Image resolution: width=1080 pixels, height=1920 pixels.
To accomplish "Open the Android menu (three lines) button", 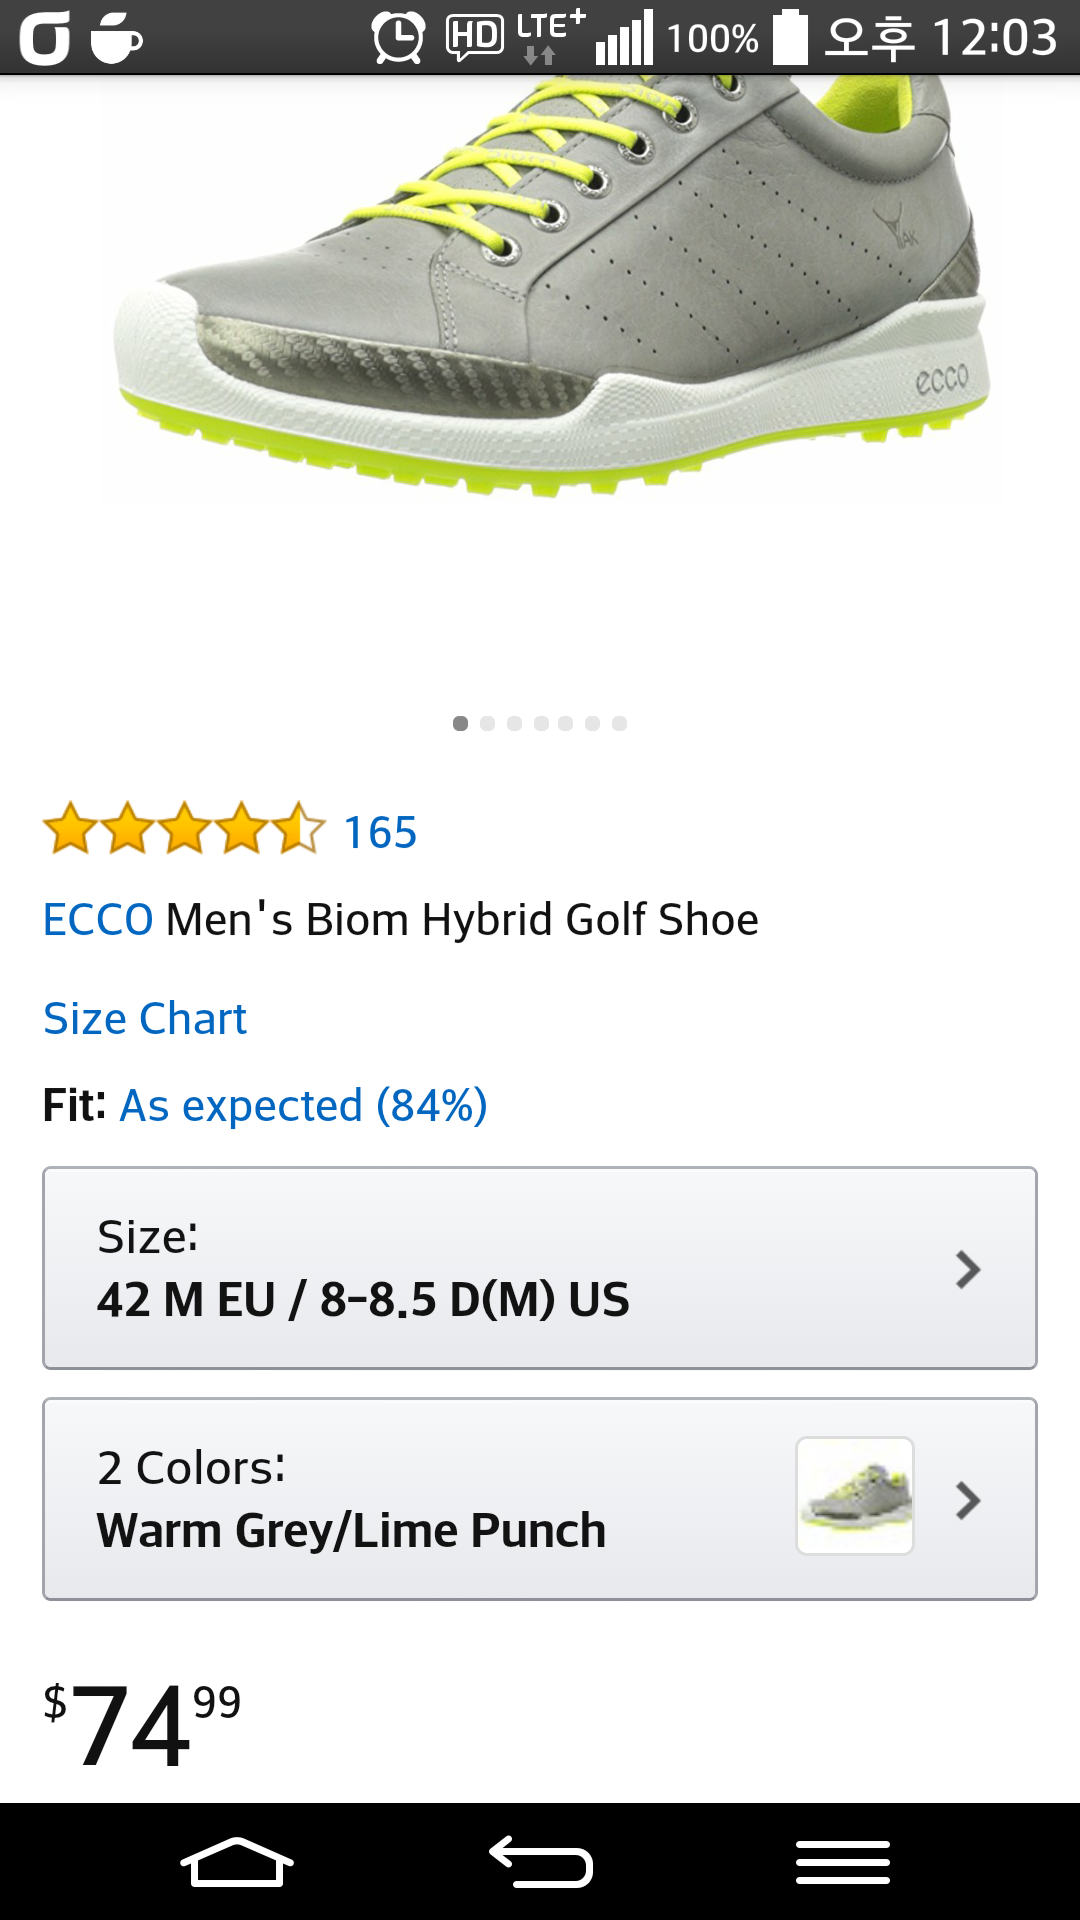I will pyautogui.click(x=843, y=1862).
